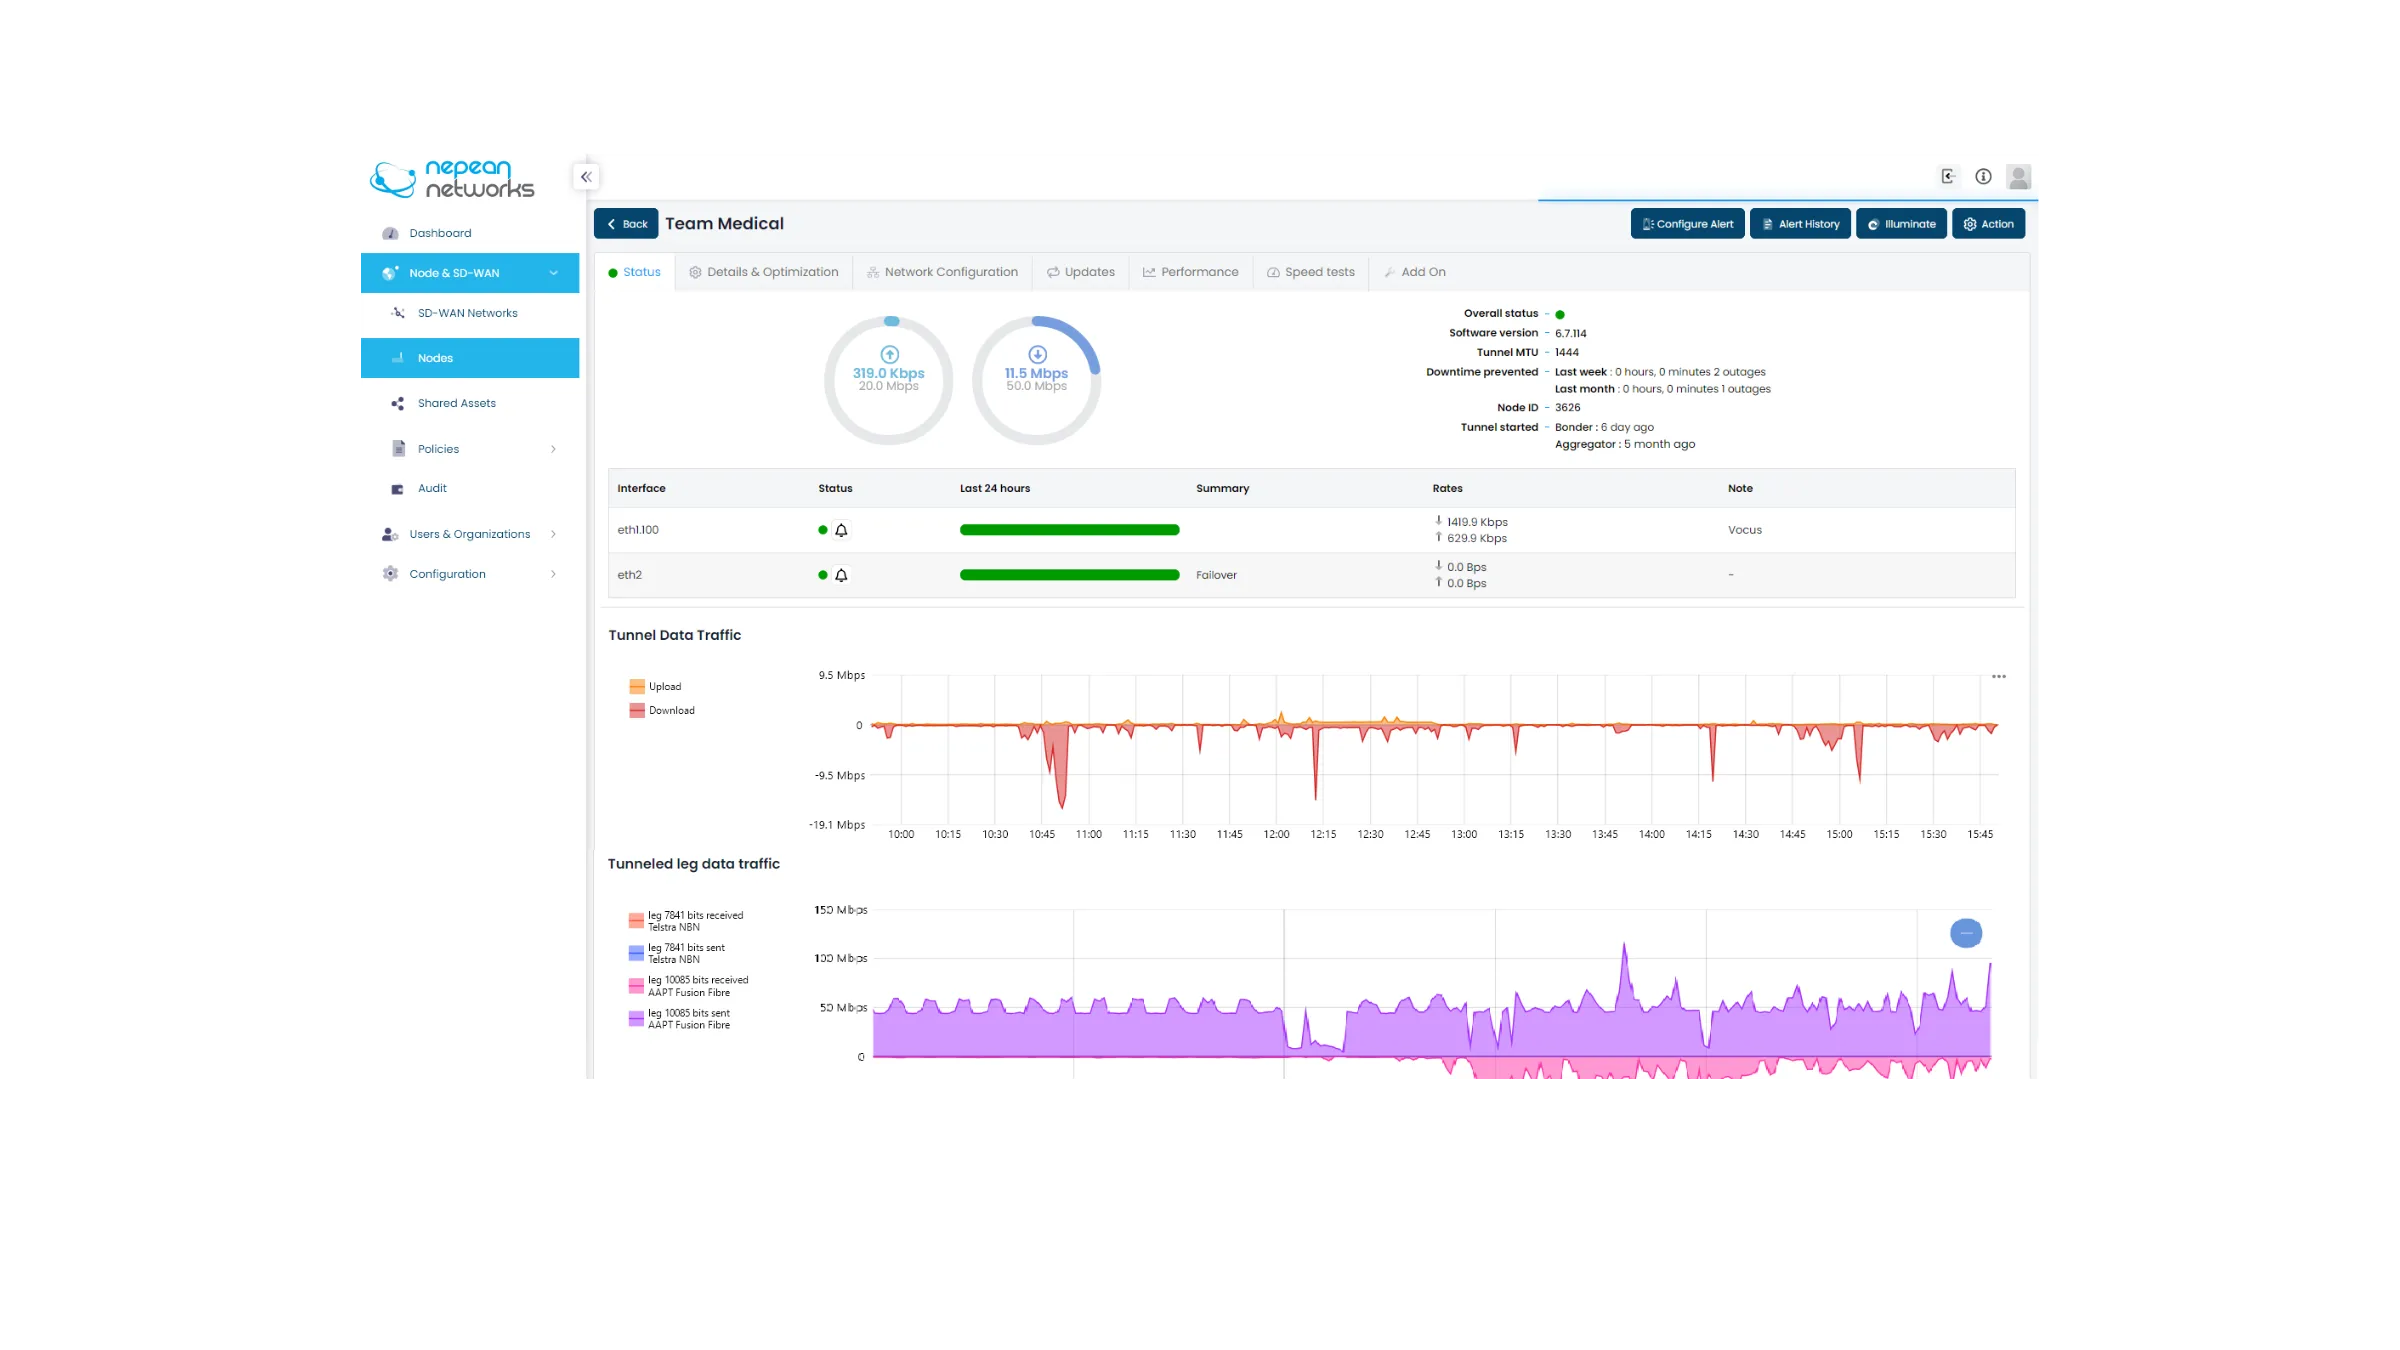This screenshot has height=1350, width=2400.
Task: Collapse the sidebar with the double-chevron control
Action: pyautogui.click(x=586, y=176)
